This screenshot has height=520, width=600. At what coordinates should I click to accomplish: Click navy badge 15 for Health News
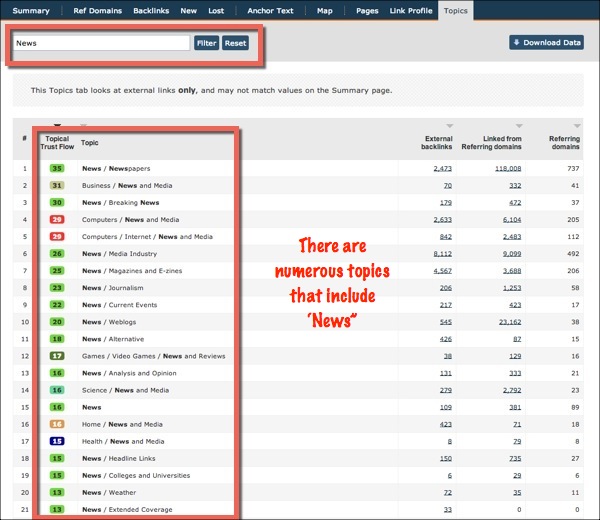(x=57, y=441)
